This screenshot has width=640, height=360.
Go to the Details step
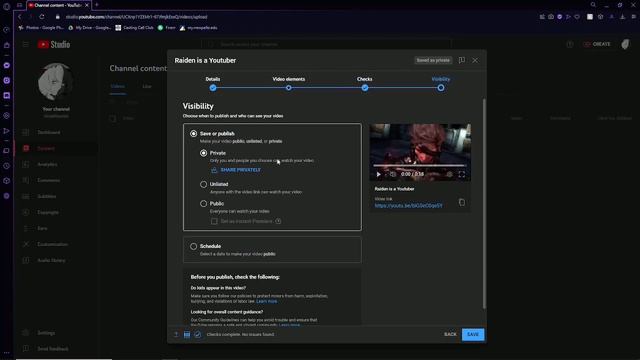[213, 87]
